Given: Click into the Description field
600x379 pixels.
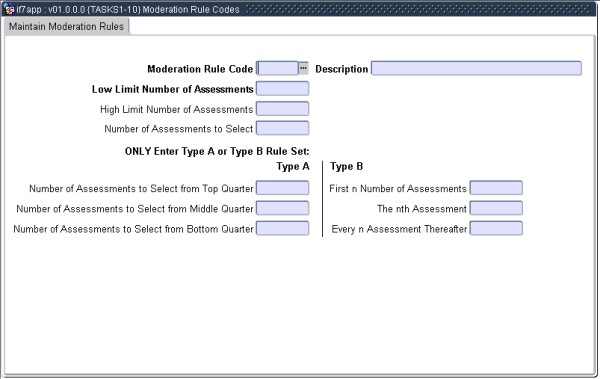Looking at the screenshot, I should coord(476,69).
